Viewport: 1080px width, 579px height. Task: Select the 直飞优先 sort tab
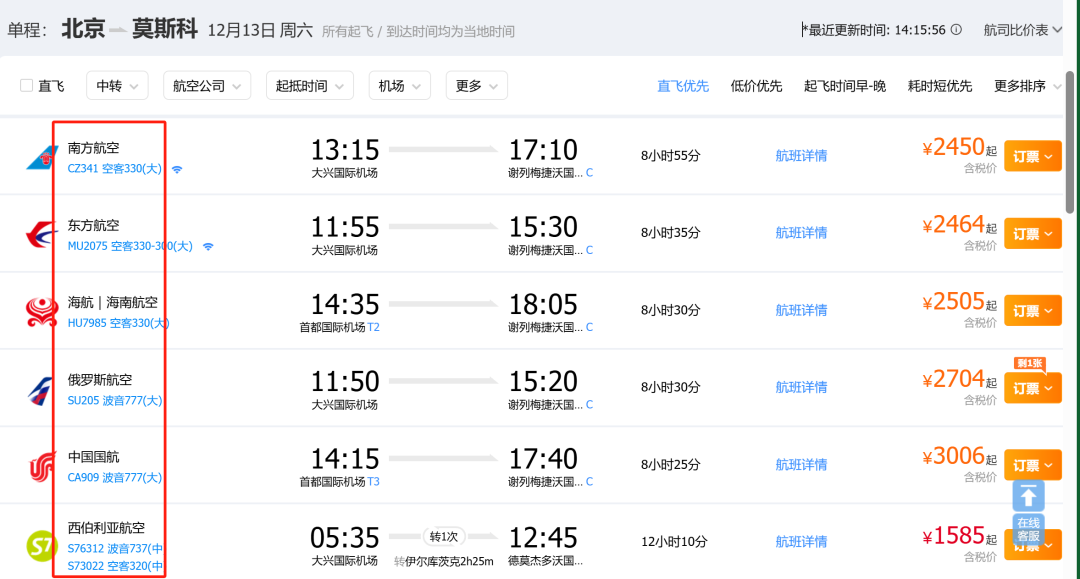point(683,86)
